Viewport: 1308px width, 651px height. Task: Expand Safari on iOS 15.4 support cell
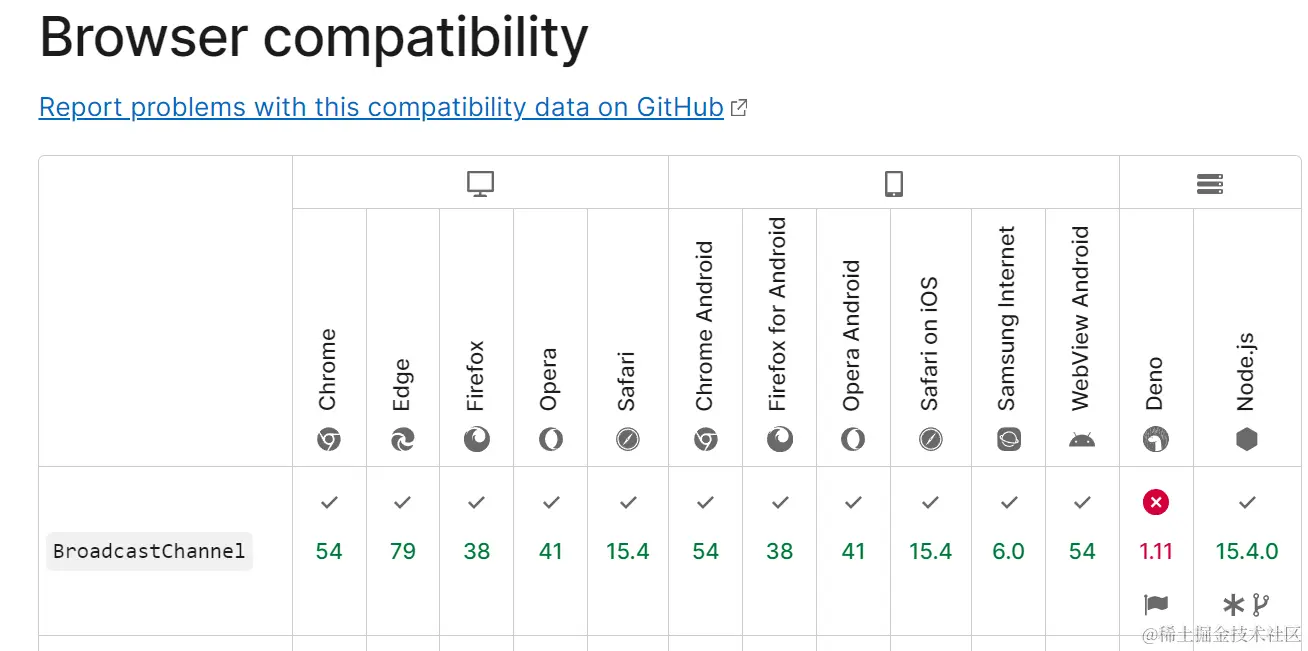(930, 551)
